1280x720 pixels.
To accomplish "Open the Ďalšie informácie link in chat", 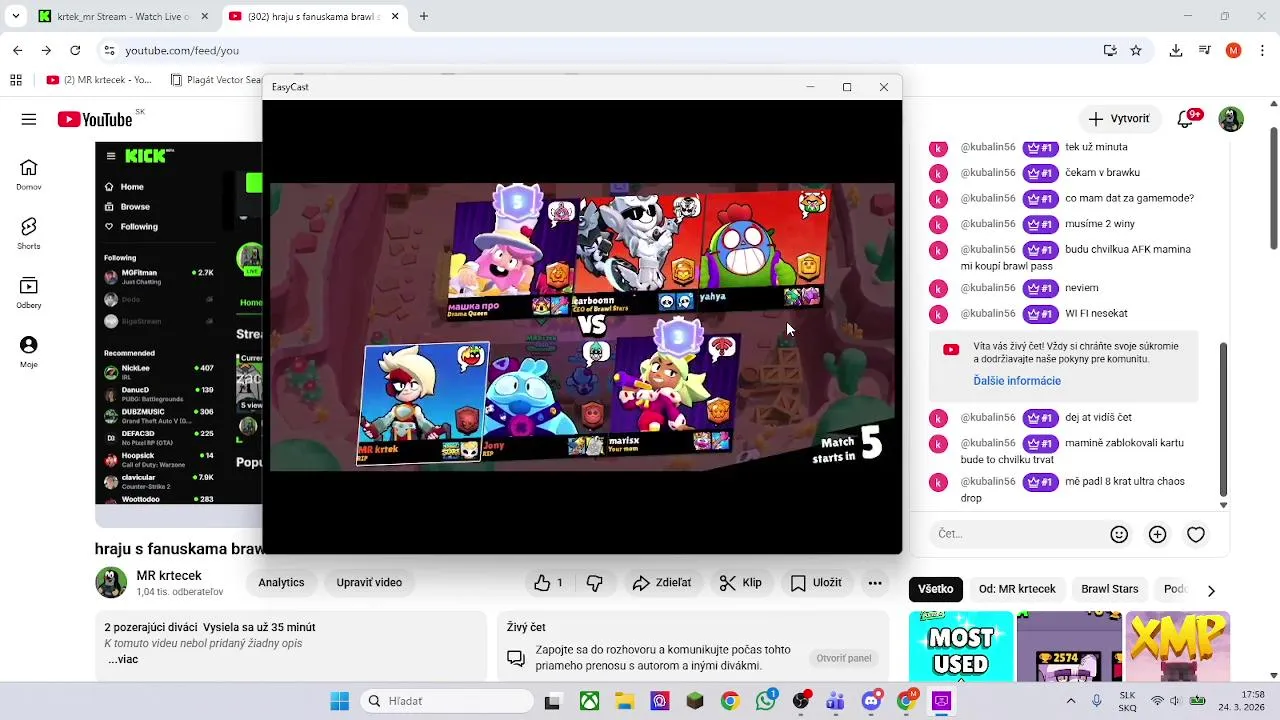I will click(x=1017, y=381).
